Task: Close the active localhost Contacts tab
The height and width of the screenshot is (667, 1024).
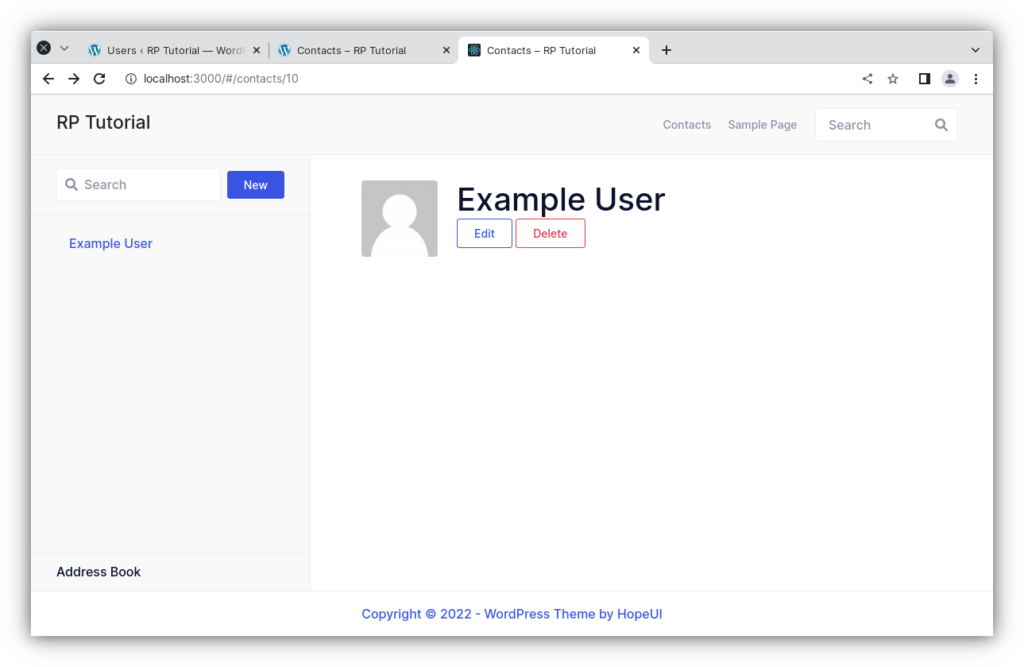Action: coord(636,50)
